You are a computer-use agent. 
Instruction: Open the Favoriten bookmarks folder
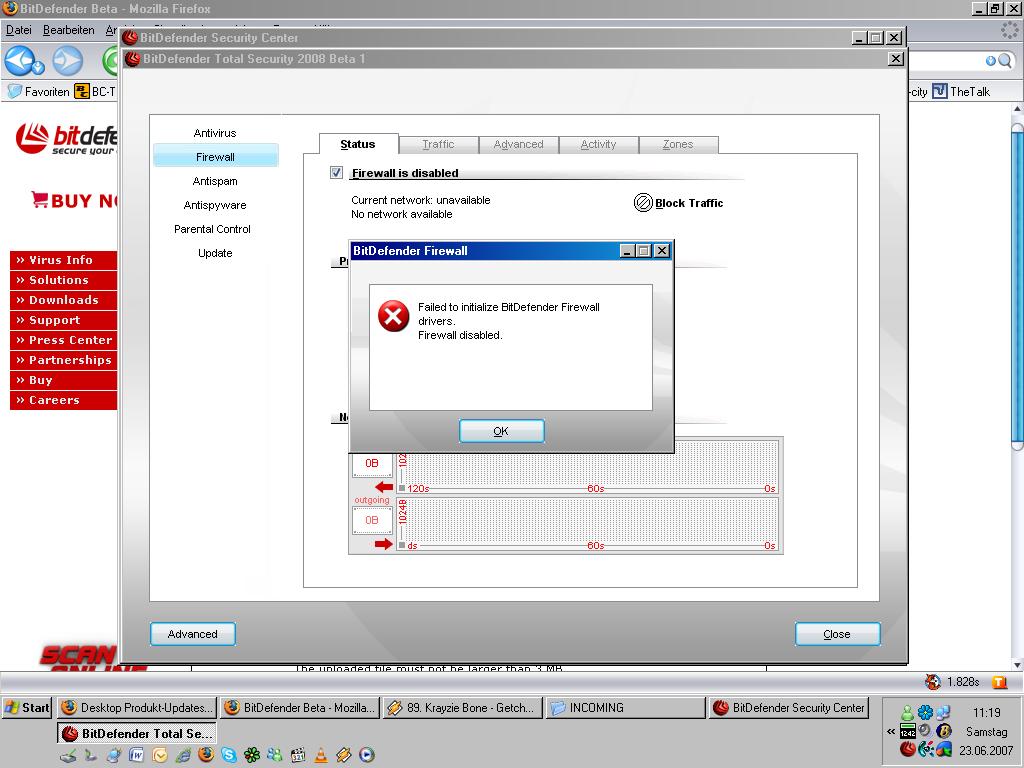tap(39, 91)
